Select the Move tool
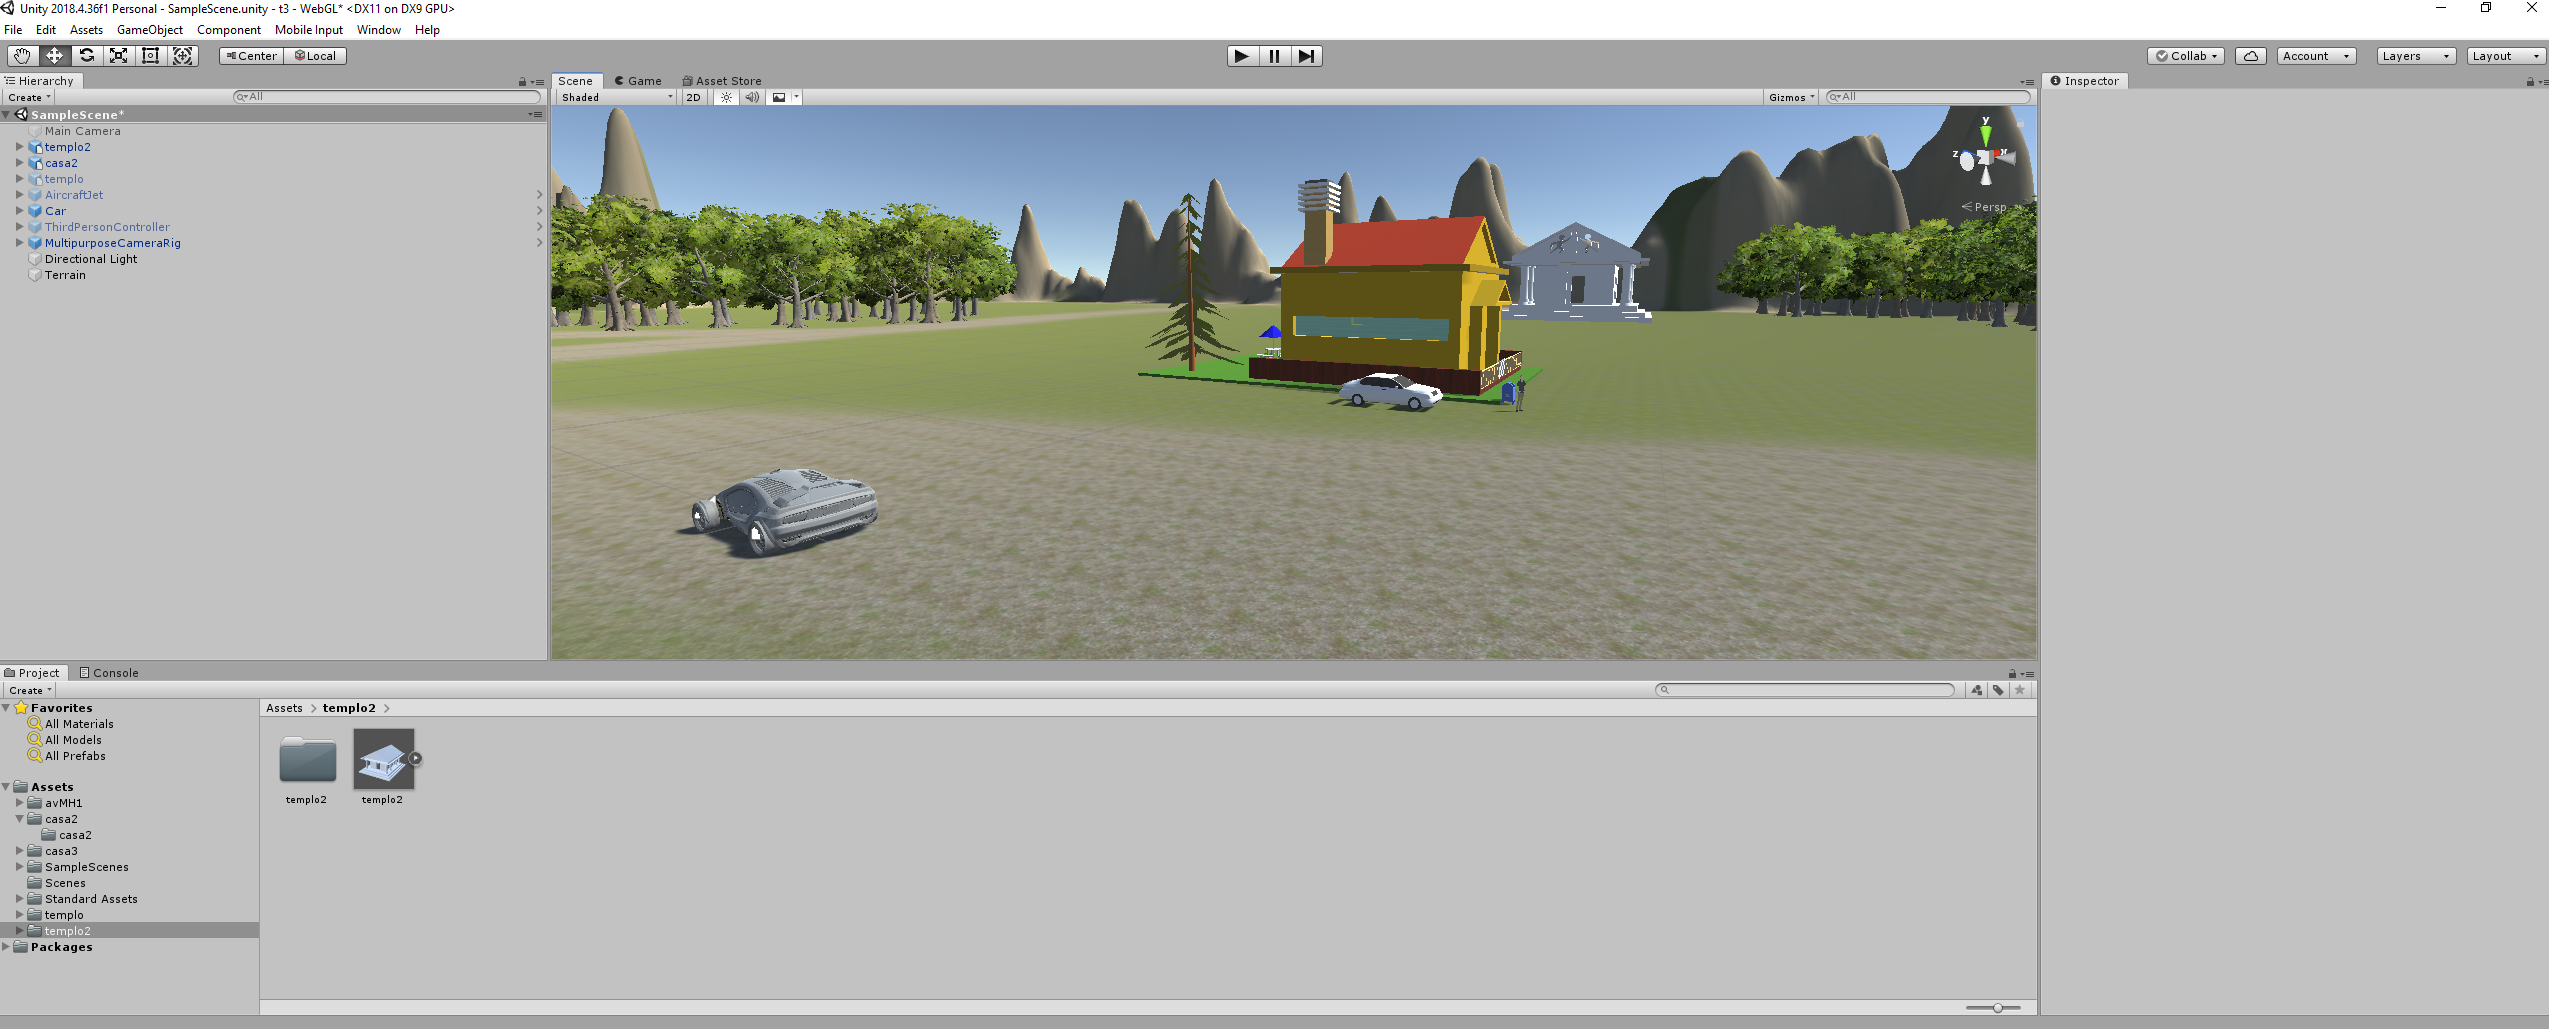 54,56
